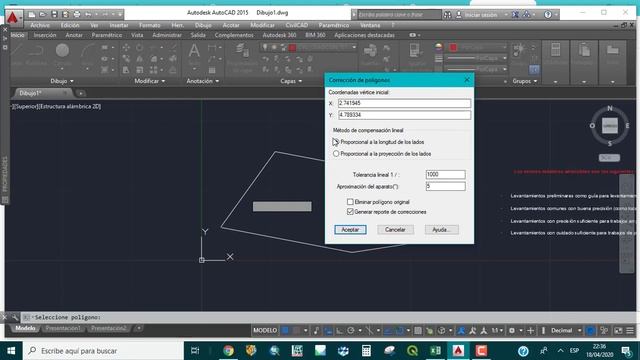
Task: Toggle the grid display in status bar
Action: [285, 331]
